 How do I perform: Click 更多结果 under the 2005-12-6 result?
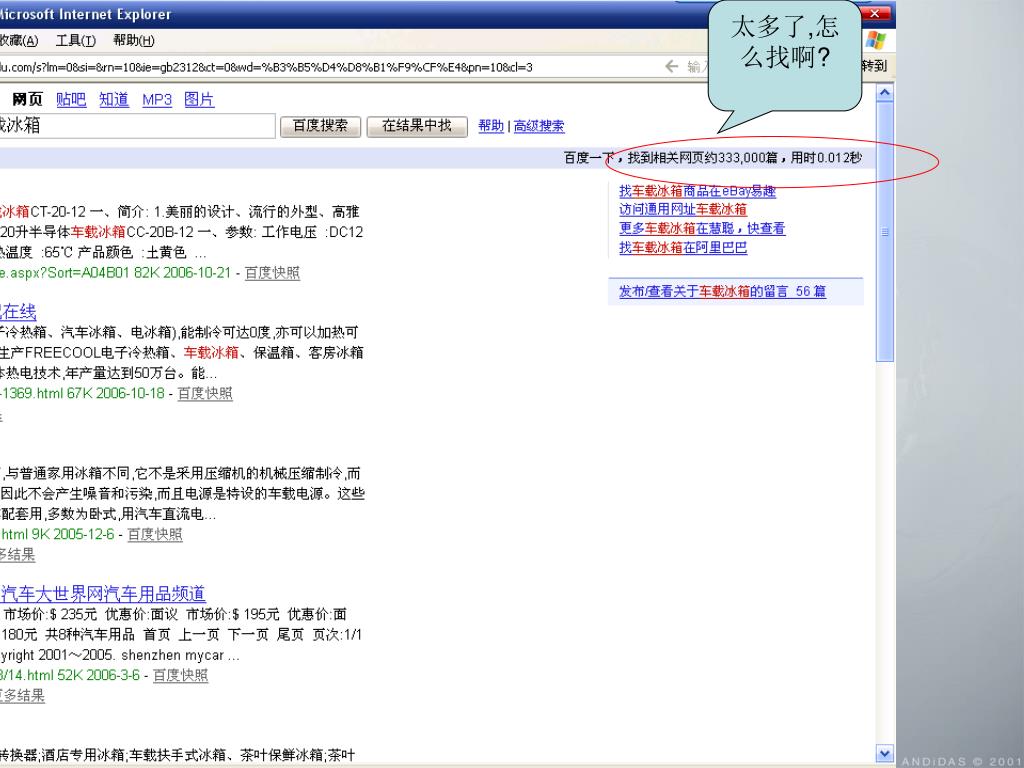tap(17, 555)
